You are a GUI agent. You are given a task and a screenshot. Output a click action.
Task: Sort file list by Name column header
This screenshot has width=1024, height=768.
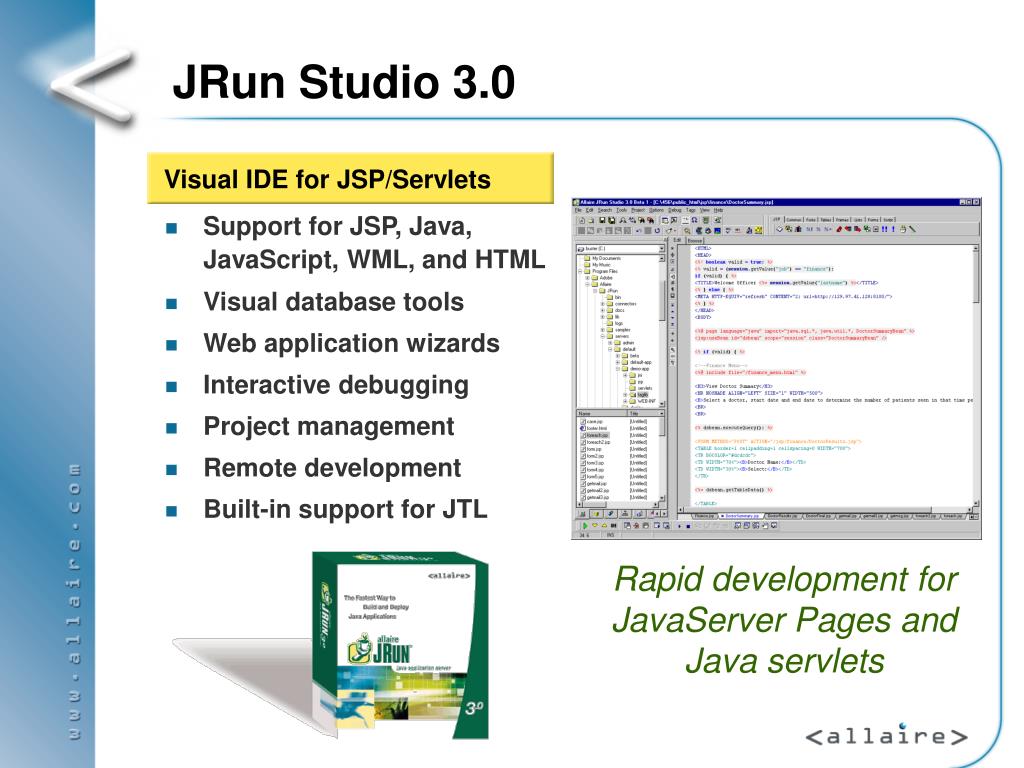(x=601, y=413)
